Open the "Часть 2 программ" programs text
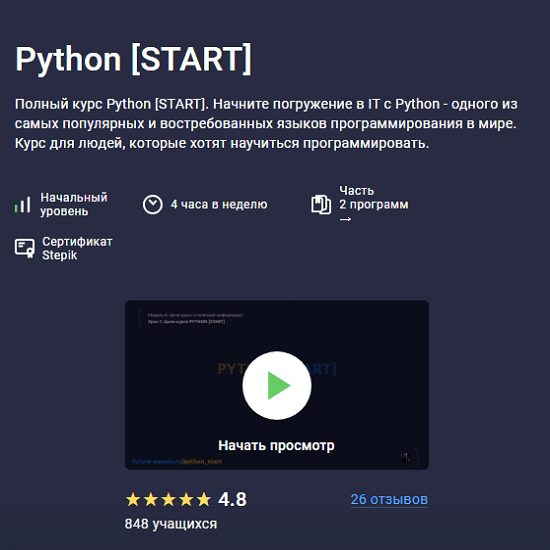 tap(374, 197)
